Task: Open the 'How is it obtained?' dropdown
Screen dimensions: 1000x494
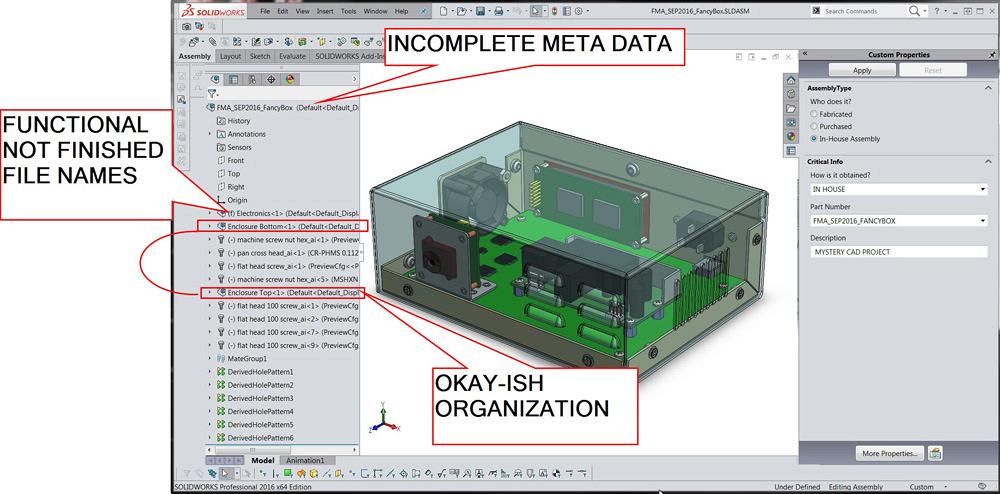Action: (x=983, y=190)
